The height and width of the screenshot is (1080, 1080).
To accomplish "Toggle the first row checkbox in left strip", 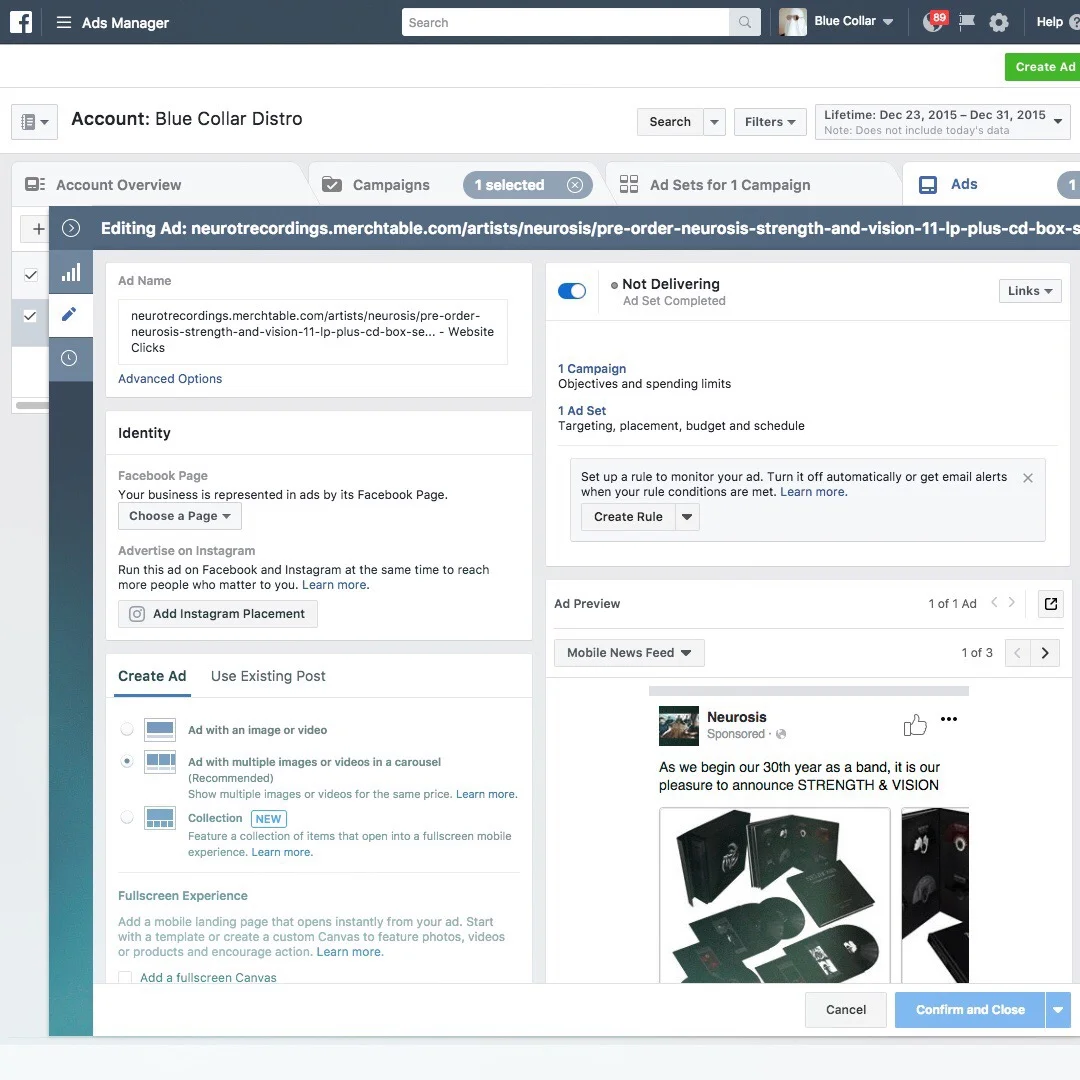I will pos(30,275).
